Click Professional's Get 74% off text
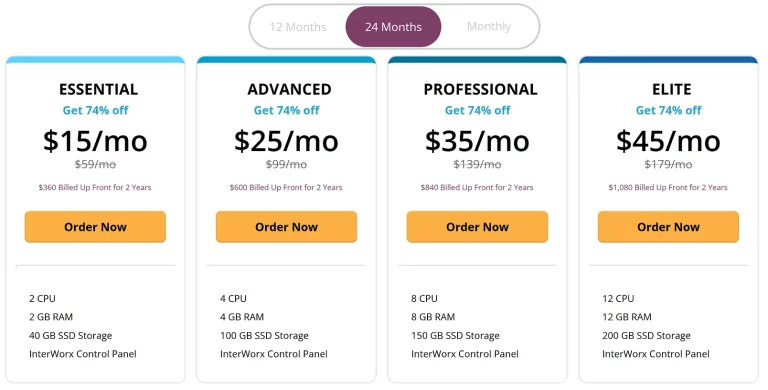Screen dimensions: 768x390 point(478,111)
